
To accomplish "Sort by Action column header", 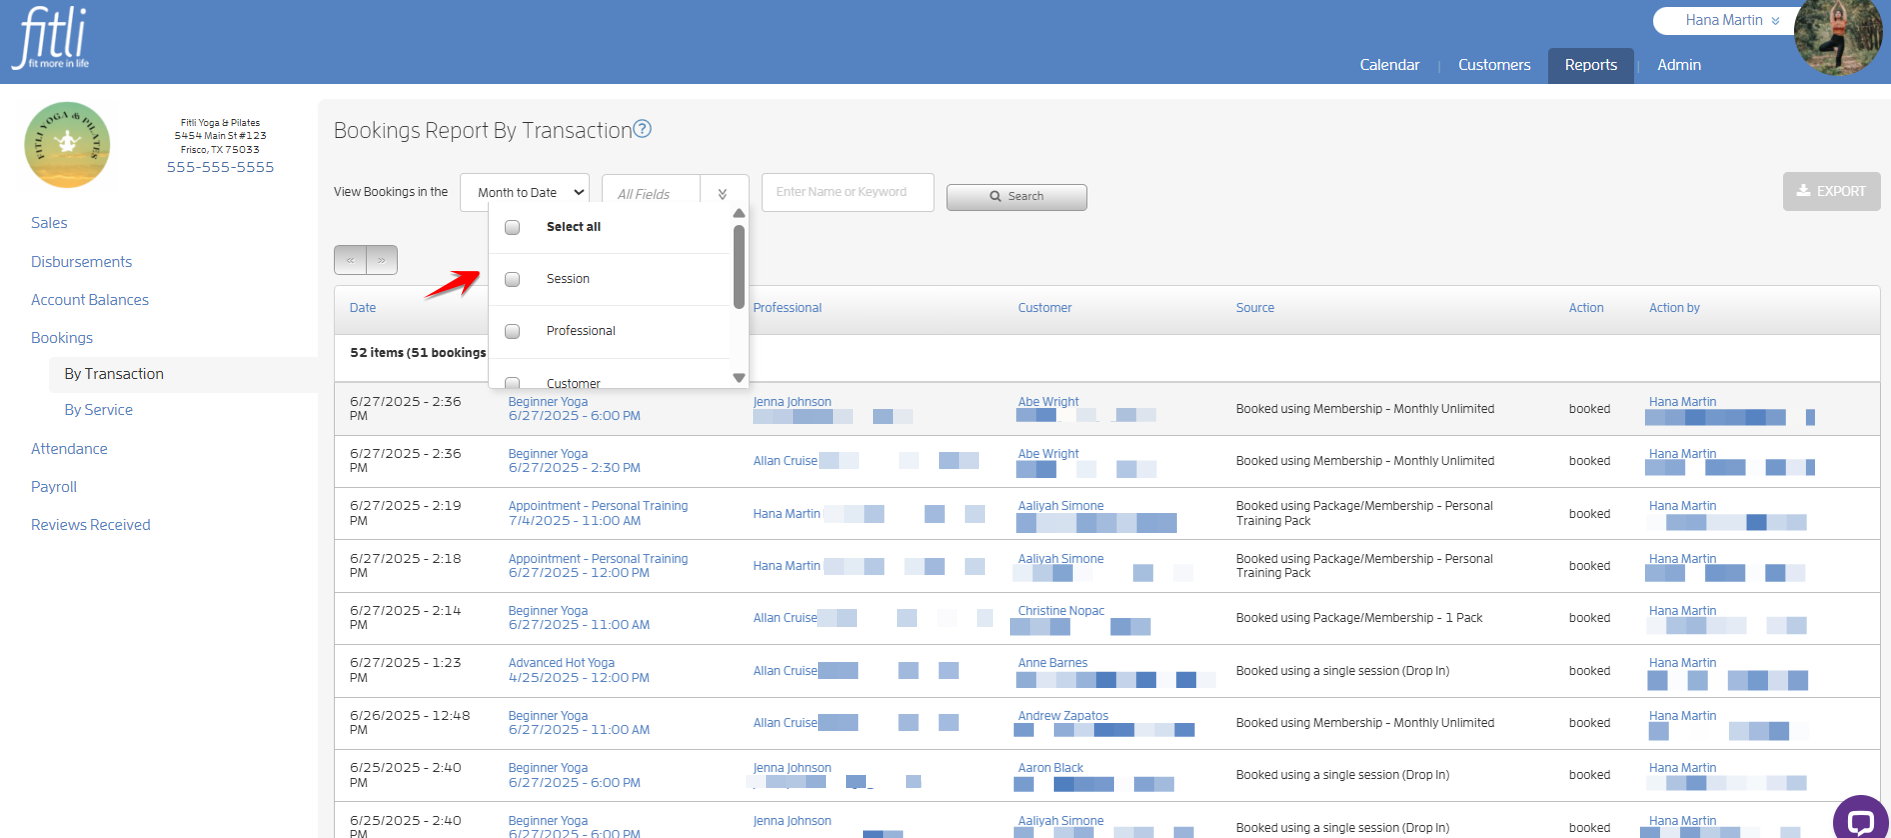I will point(1586,308).
